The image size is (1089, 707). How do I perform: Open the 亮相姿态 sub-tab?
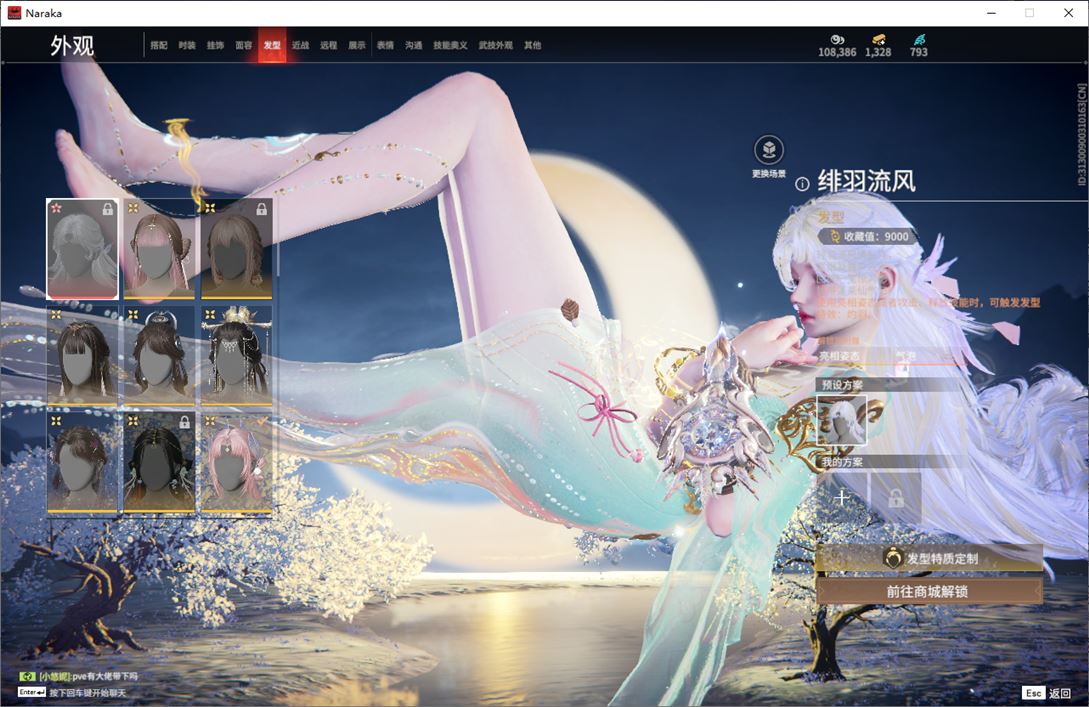840,356
